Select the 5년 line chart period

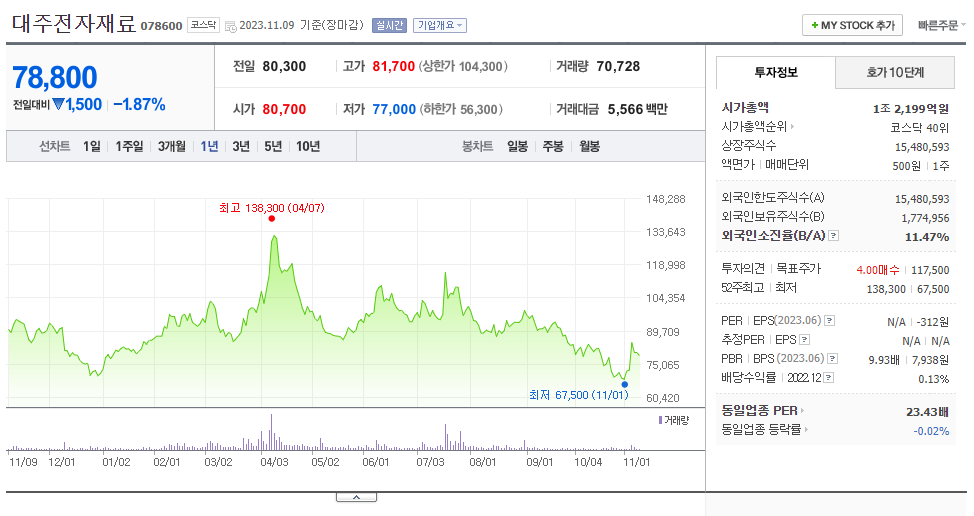coord(273,147)
